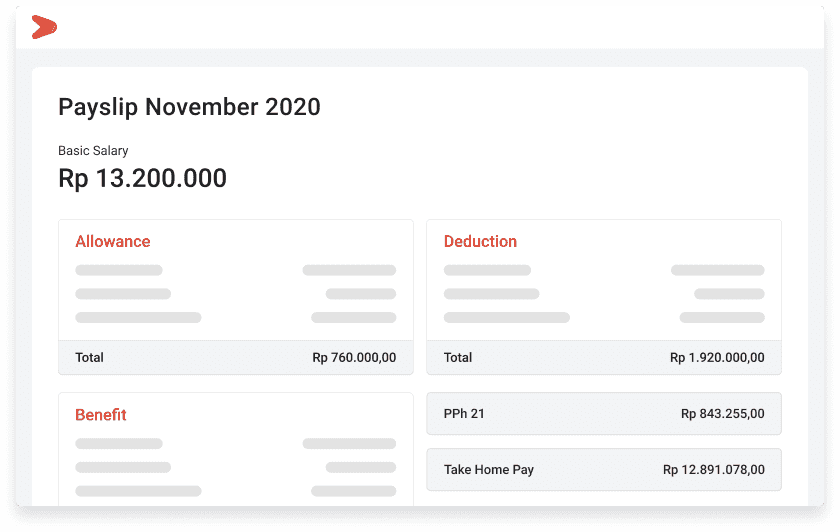This screenshot has width=840, height=532.
Task: Click the red arrow logo icon
Action: [x=44, y=27]
